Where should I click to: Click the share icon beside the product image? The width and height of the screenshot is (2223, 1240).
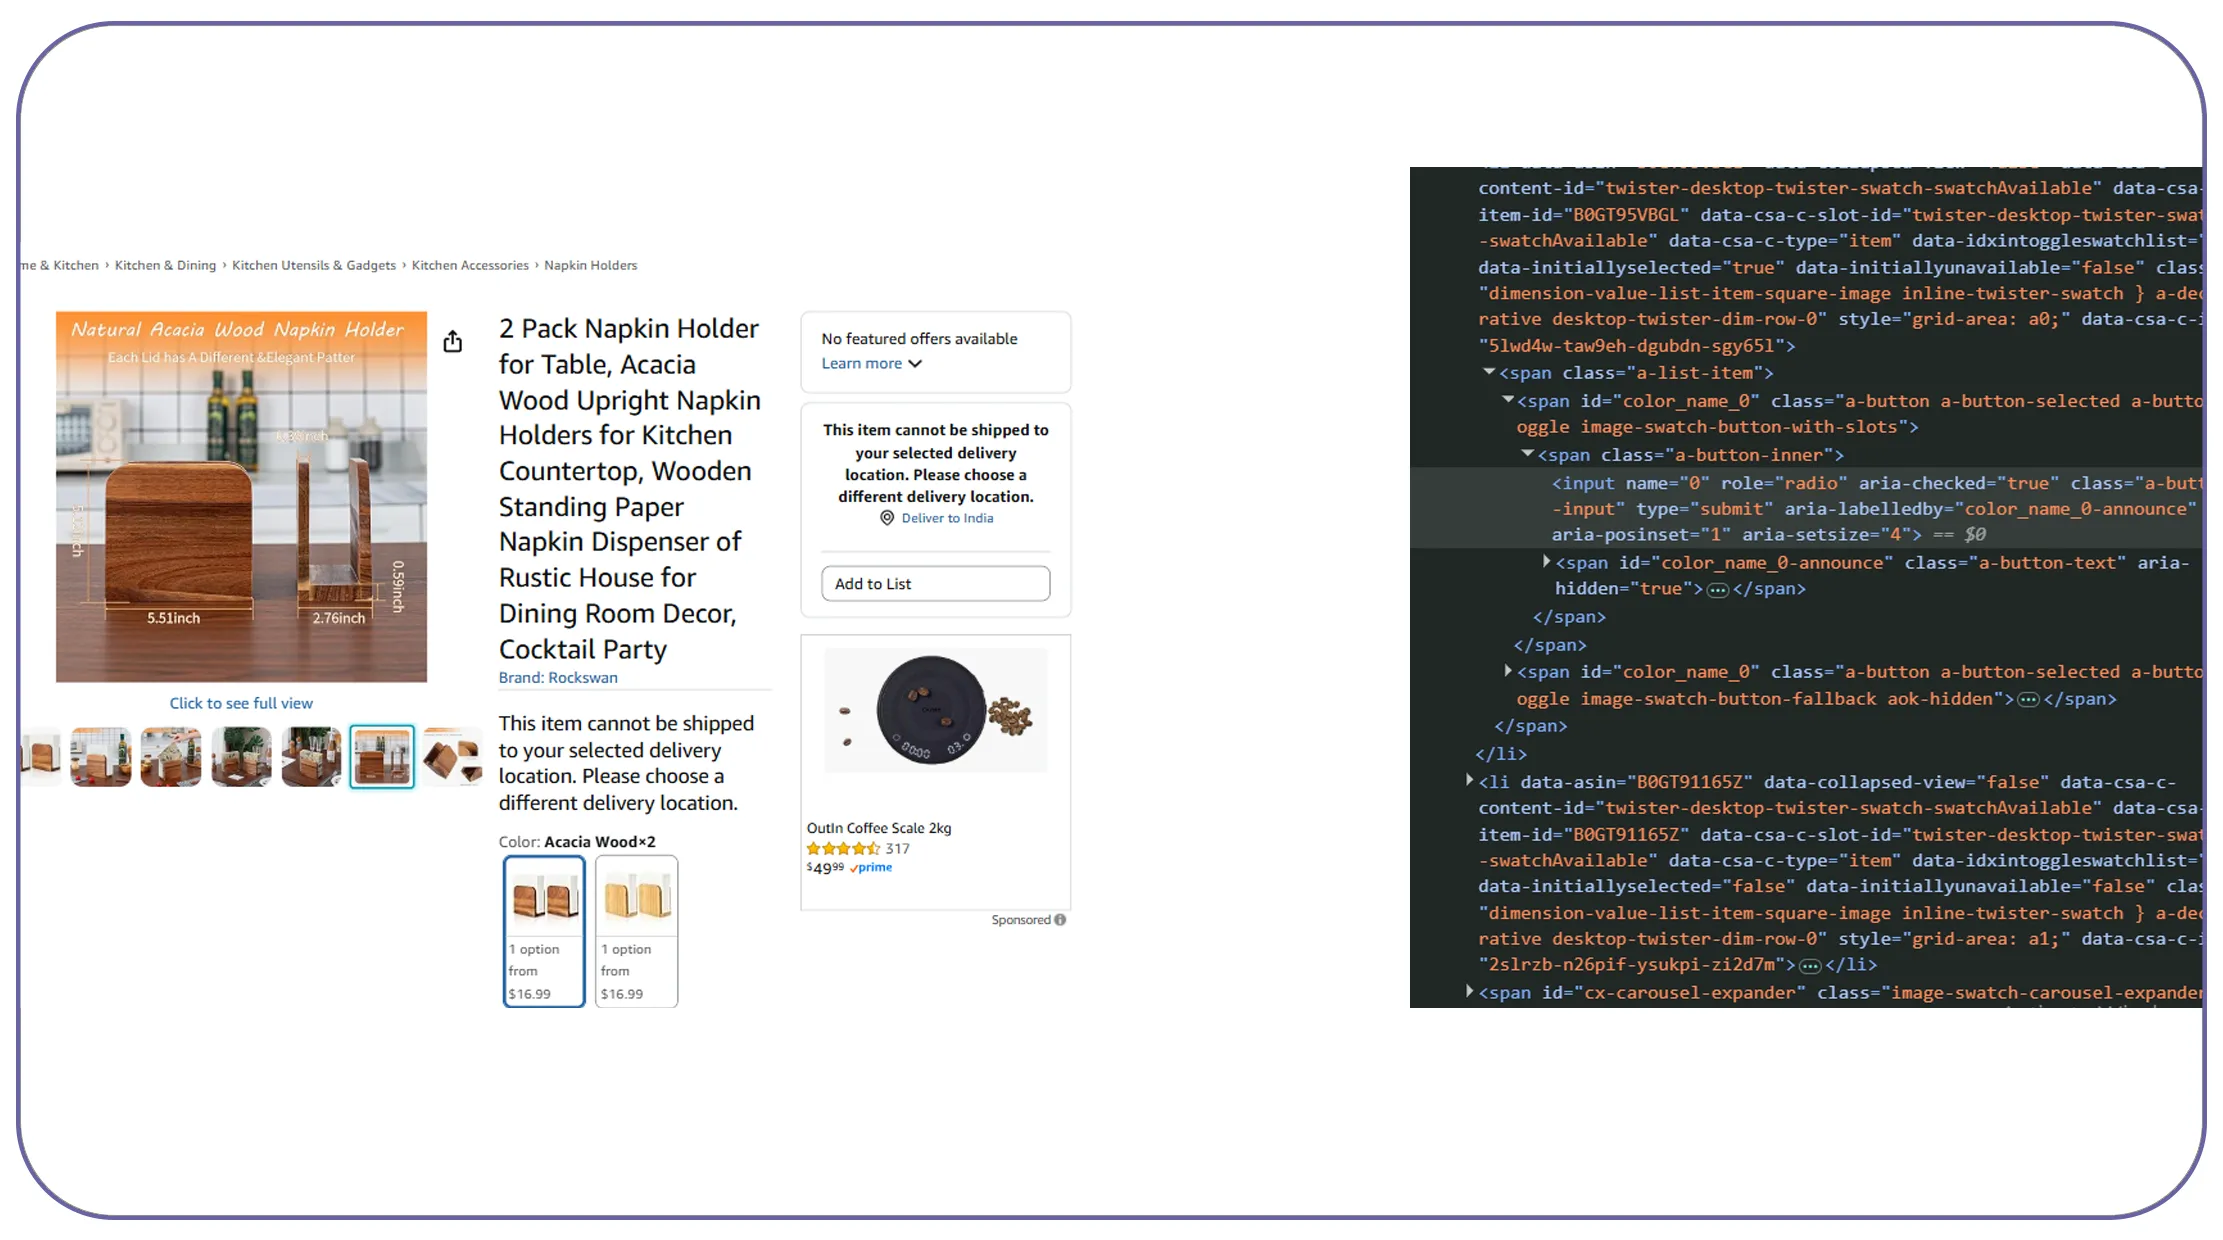tap(453, 342)
